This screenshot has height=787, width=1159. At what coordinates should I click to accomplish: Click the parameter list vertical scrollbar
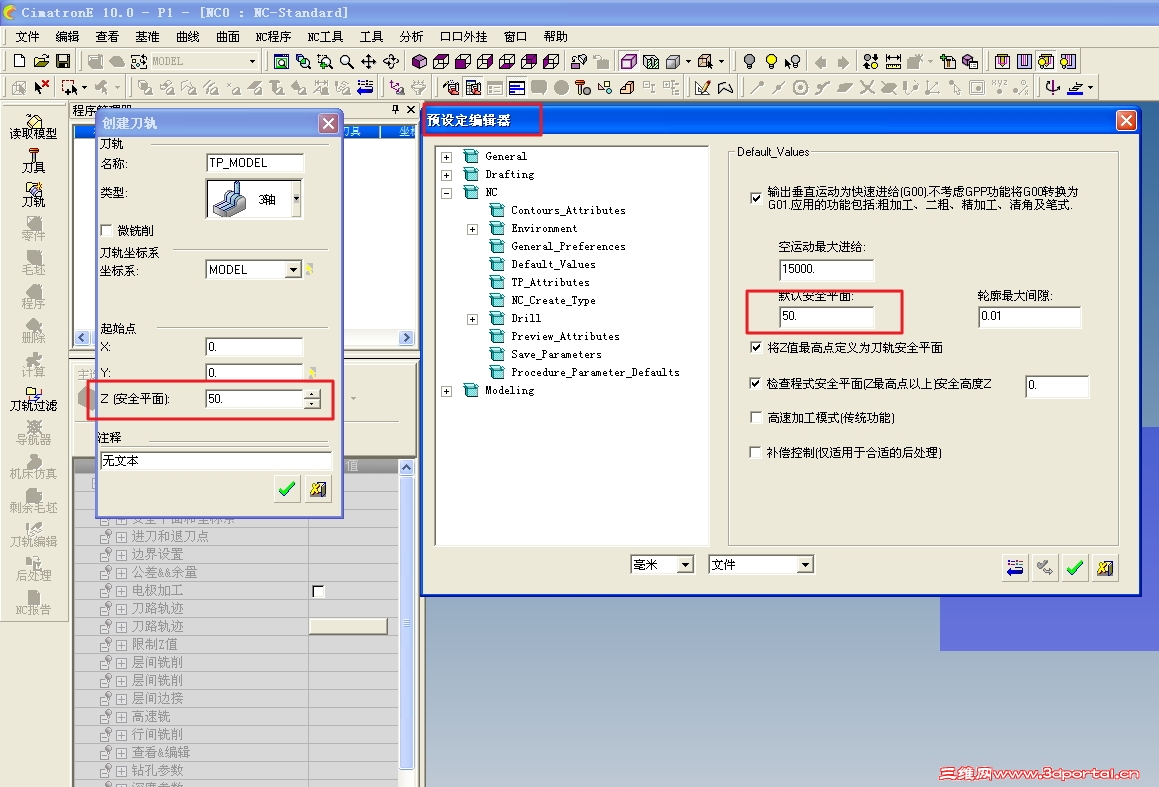pyautogui.click(x=407, y=623)
